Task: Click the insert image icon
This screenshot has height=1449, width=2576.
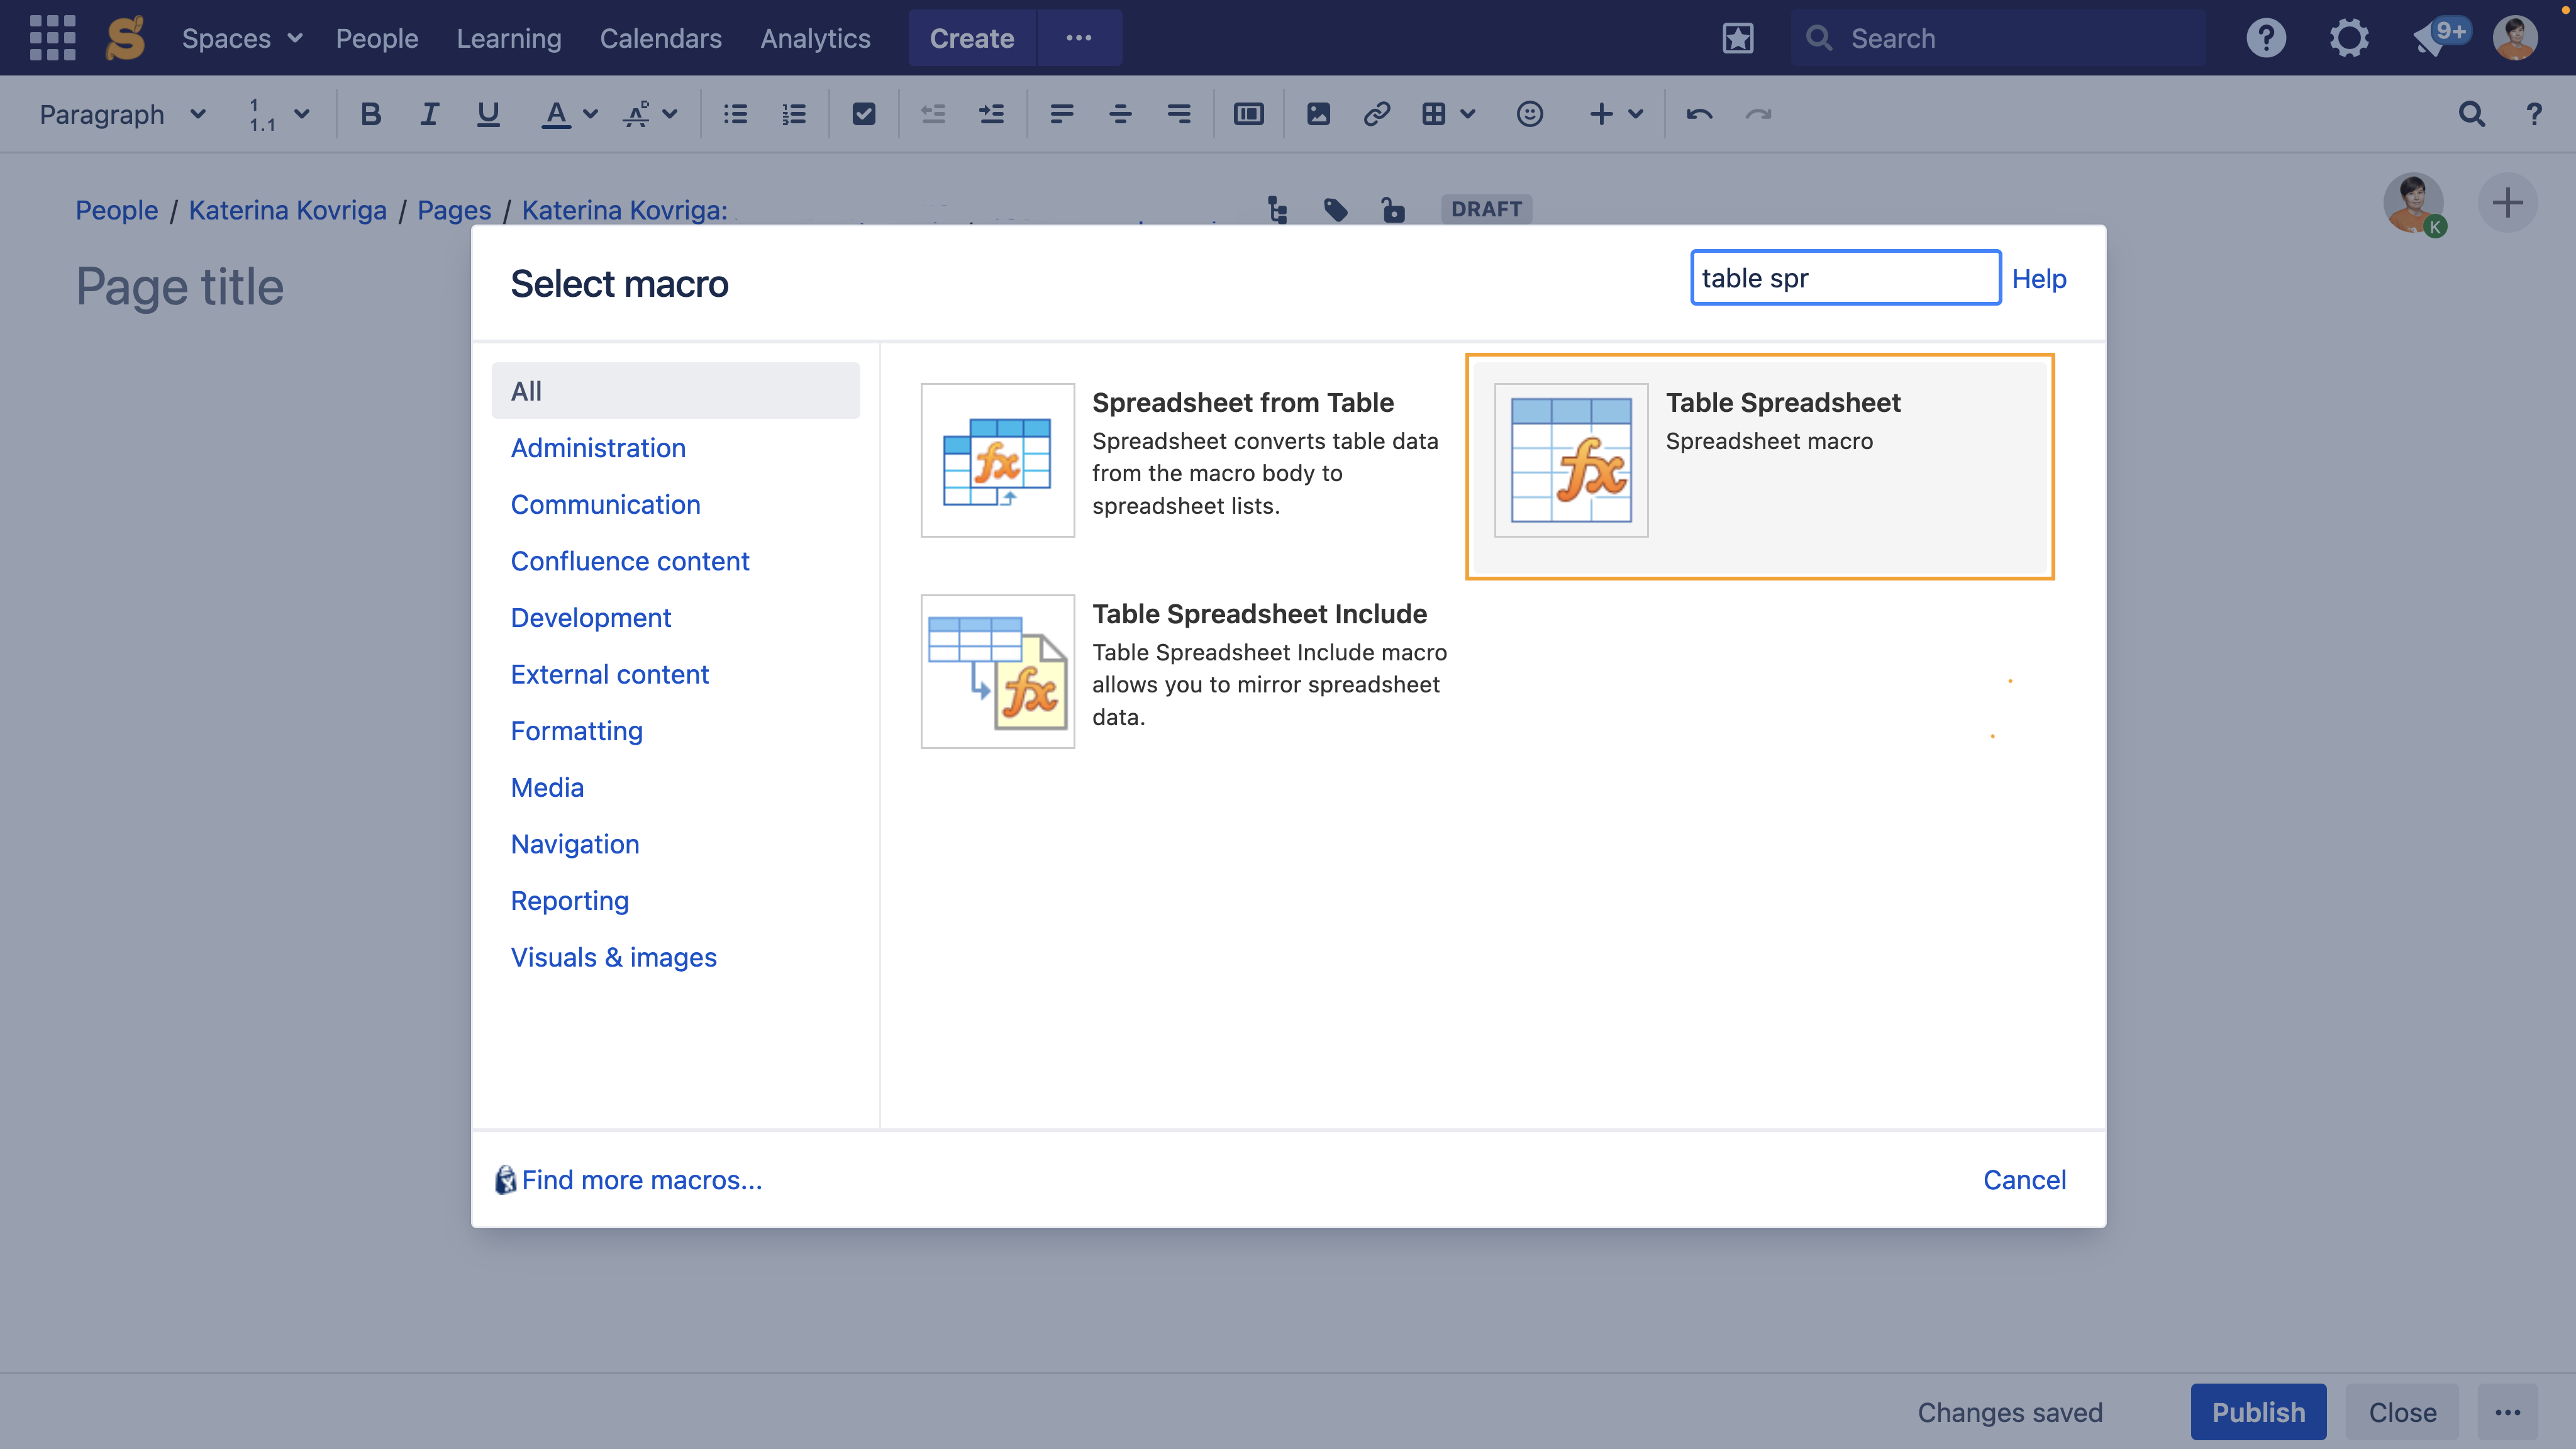Action: tap(1318, 114)
